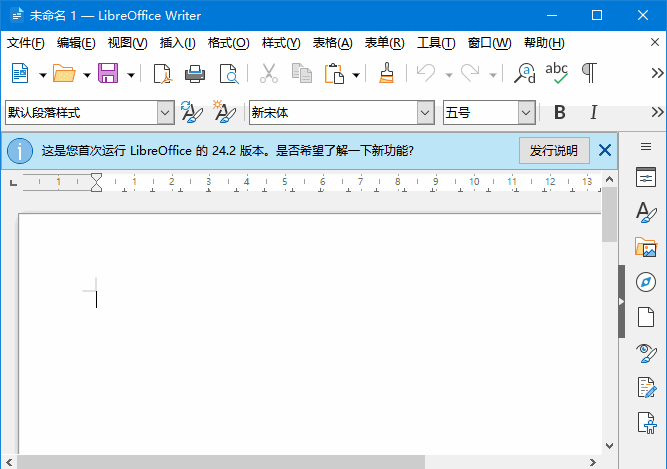667x469 pixels.
Task: Open the Paste special dropdown arrow
Action: 356,75
